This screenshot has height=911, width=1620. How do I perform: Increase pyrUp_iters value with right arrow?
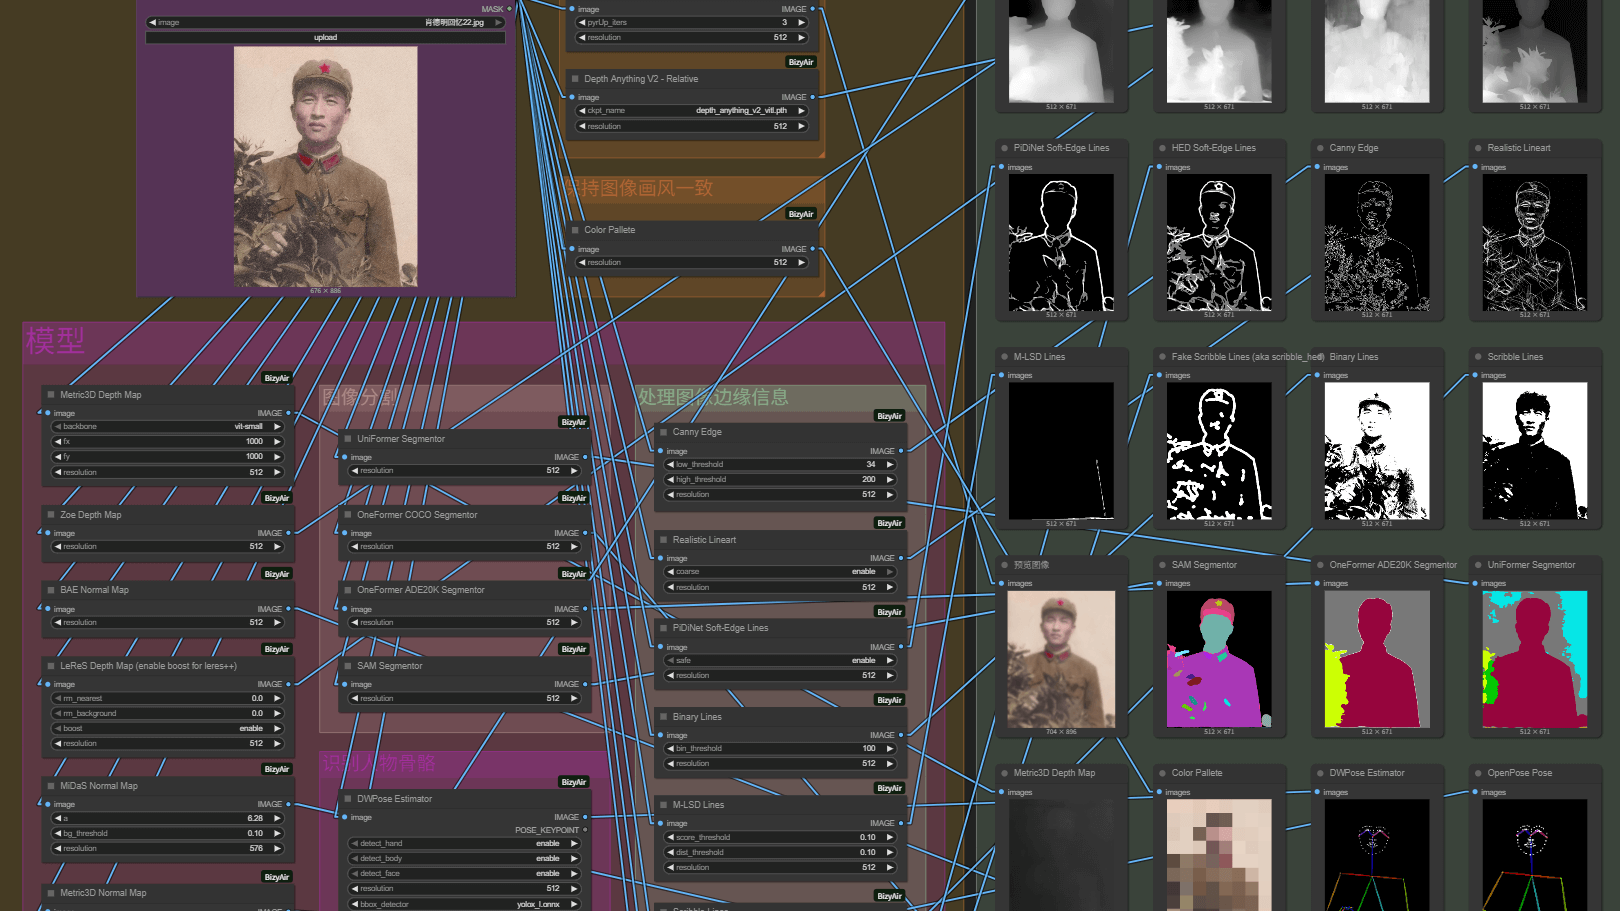click(801, 22)
